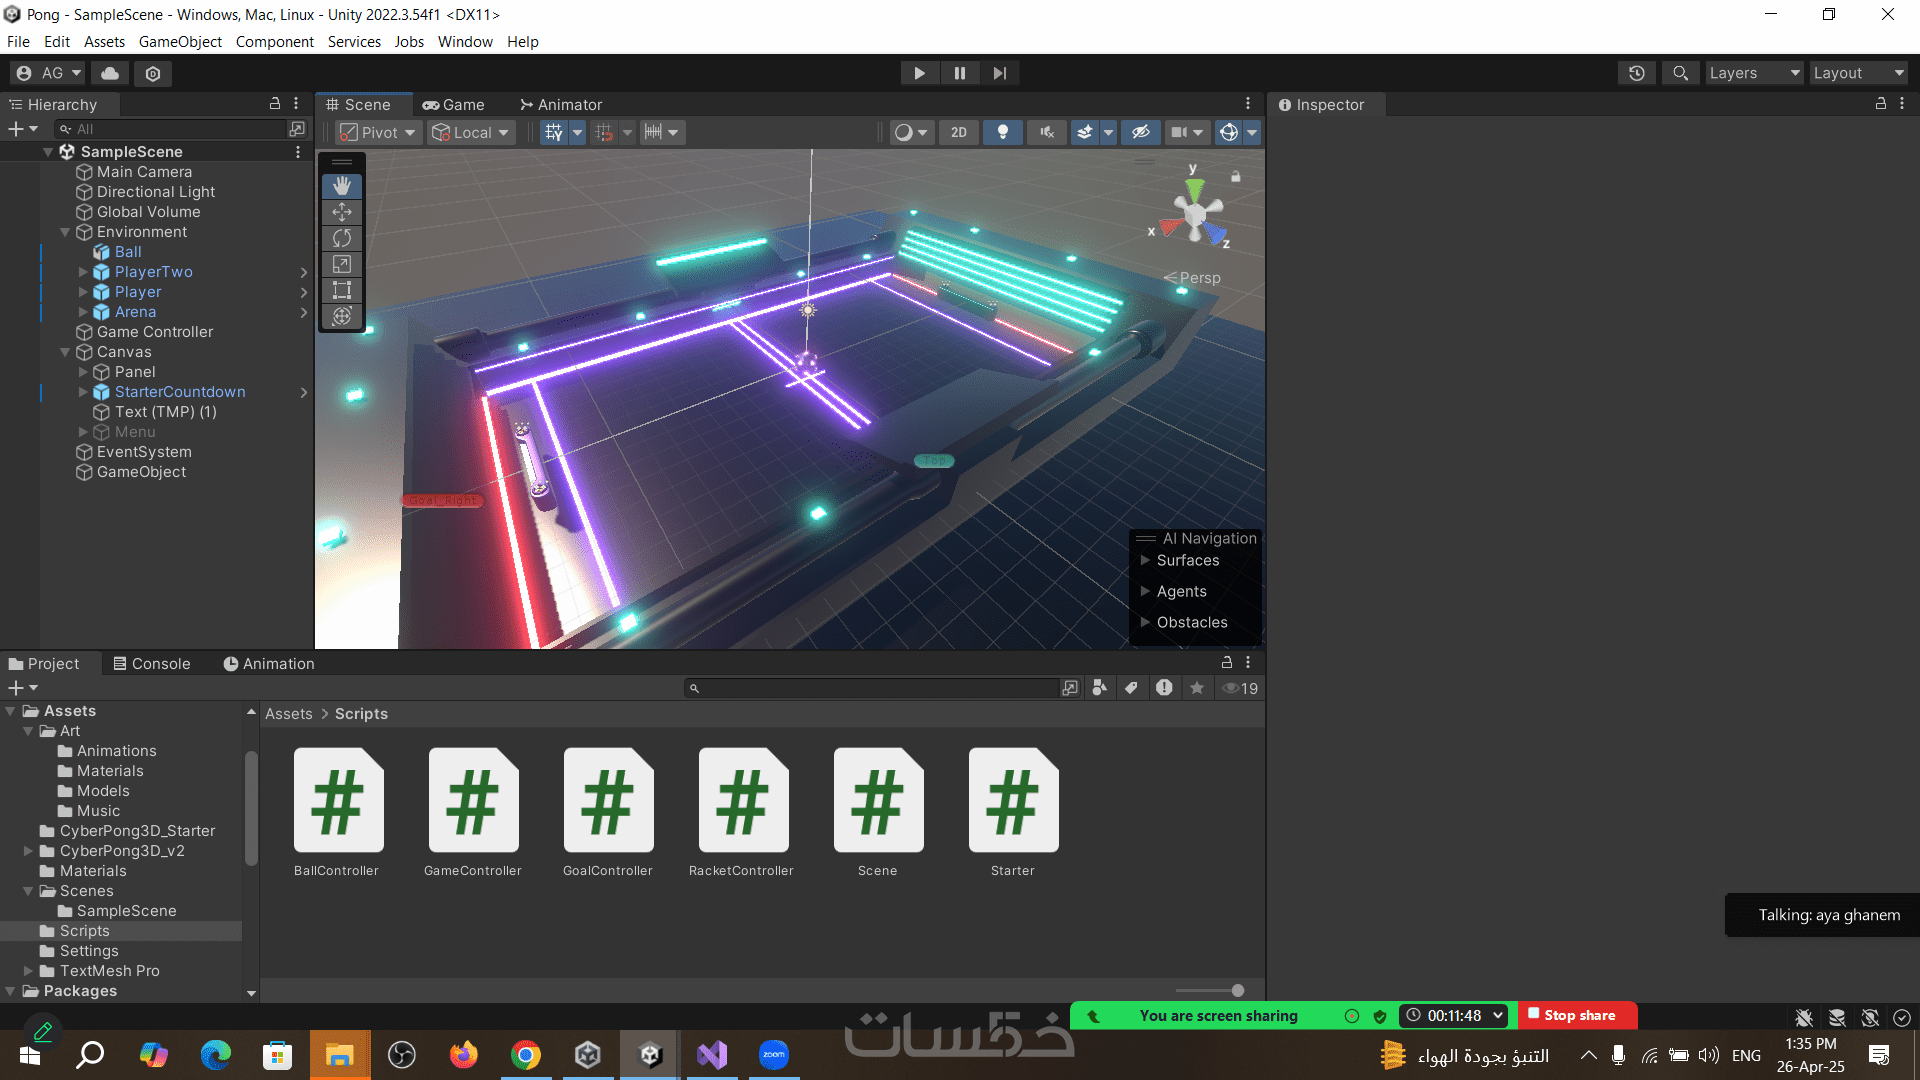
Task: Toggle scene lighting on or off
Action: (x=1002, y=132)
